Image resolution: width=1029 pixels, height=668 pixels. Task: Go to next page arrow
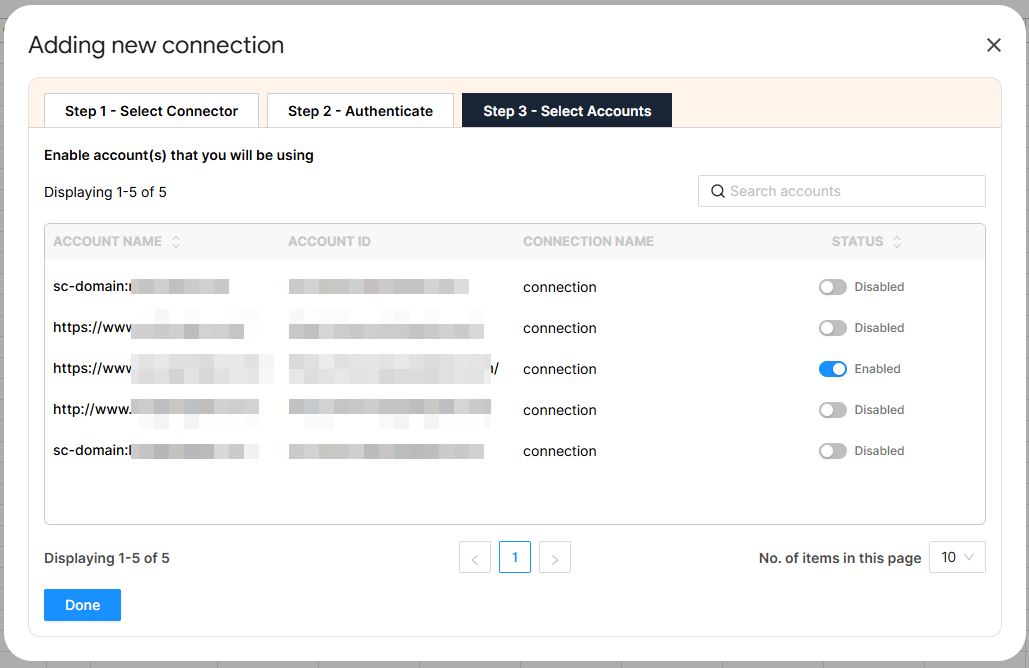pos(555,557)
